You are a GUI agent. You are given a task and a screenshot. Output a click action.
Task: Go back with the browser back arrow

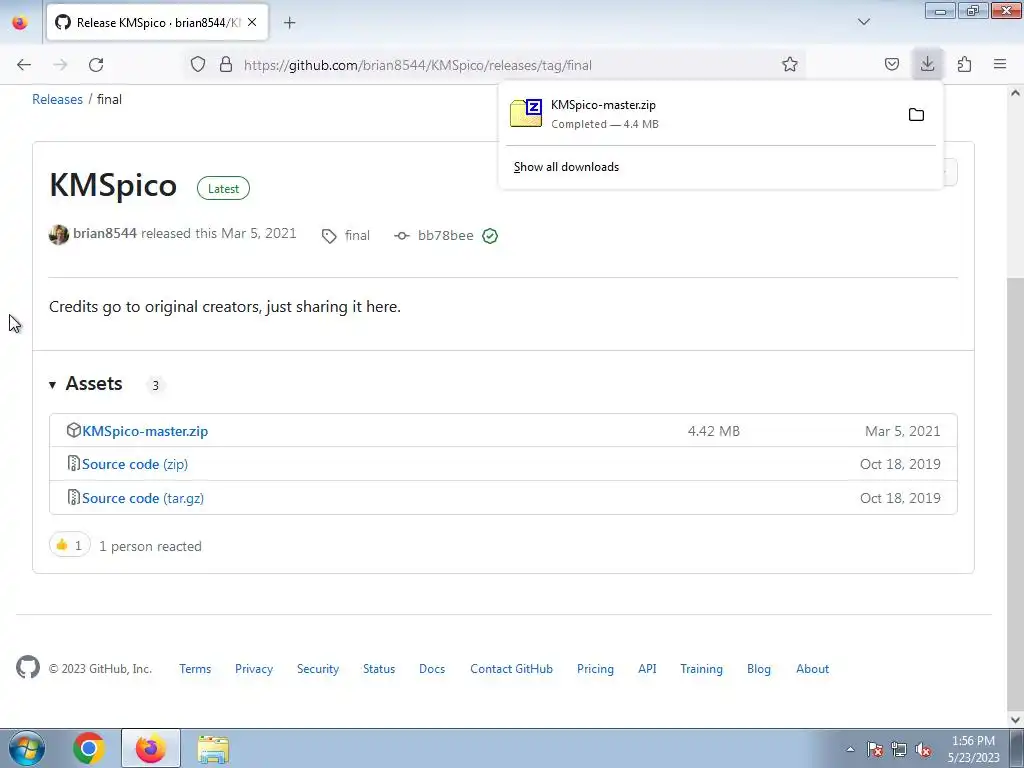(x=24, y=65)
